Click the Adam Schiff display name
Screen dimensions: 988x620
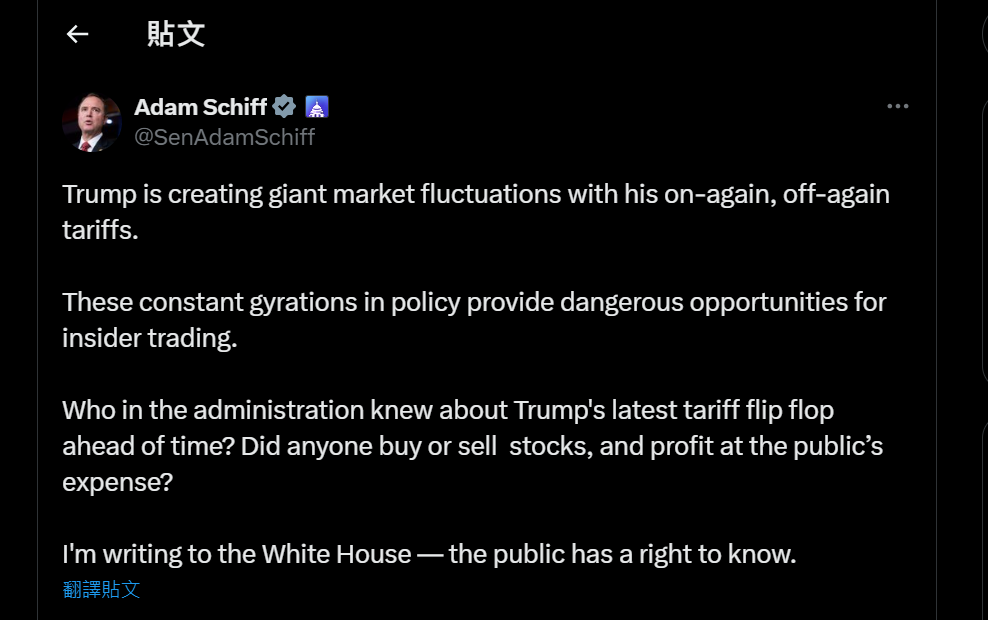point(200,106)
